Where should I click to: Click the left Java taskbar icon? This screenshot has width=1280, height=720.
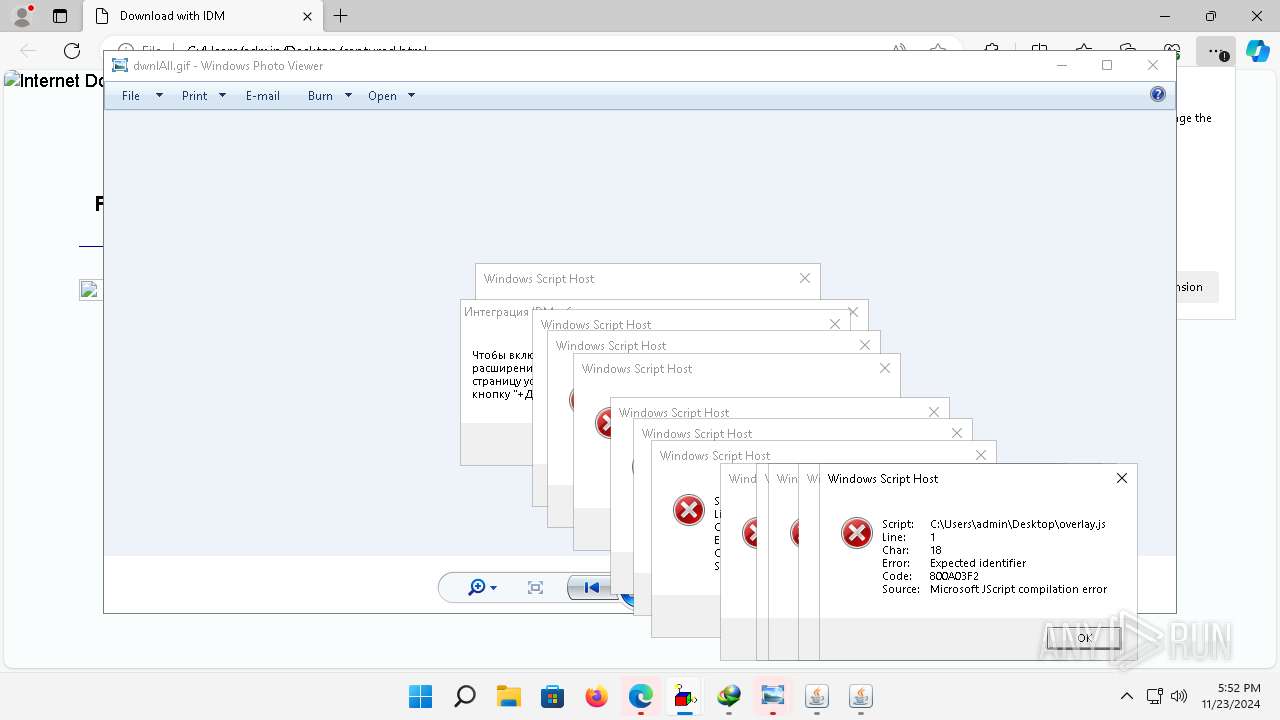[x=817, y=696]
